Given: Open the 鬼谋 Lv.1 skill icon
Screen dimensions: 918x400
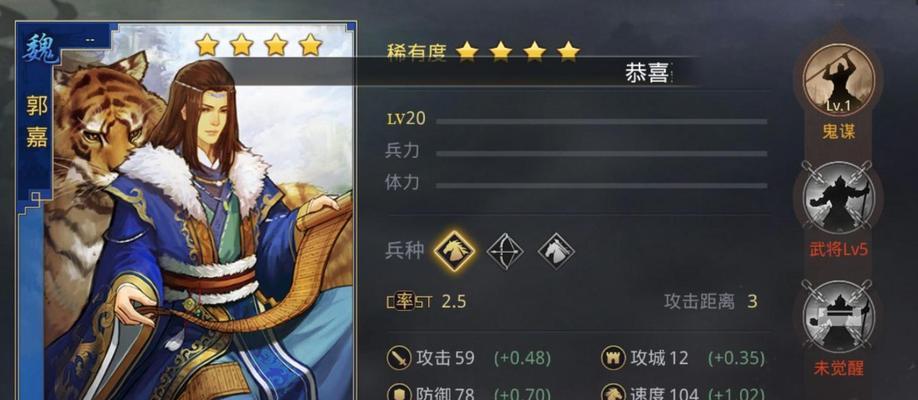Looking at the screenshot, I should pos(838,80).
